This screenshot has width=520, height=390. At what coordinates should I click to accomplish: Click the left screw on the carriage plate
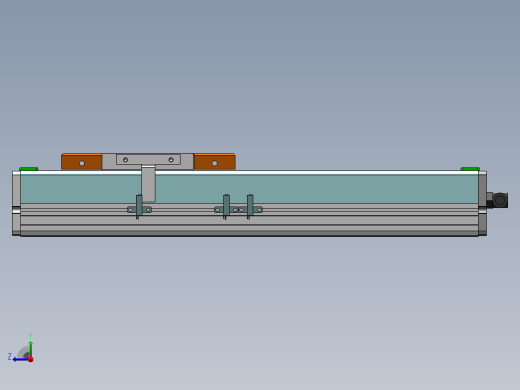pos(125,160)
